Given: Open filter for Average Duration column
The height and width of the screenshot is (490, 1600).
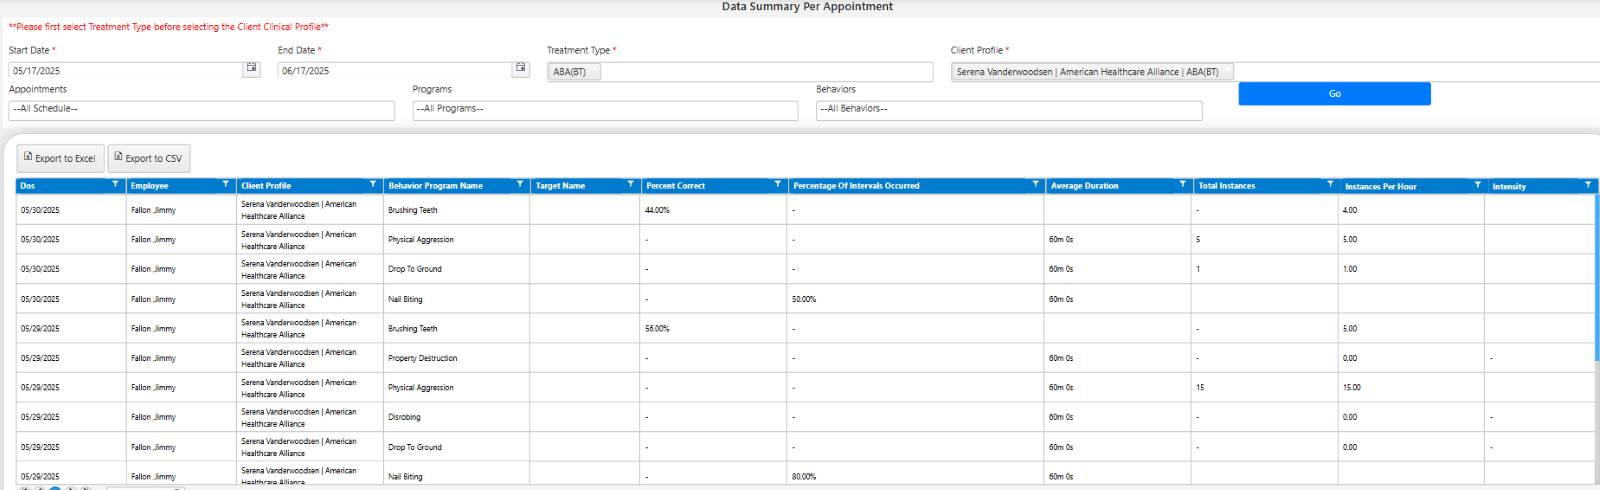Looking at the screenshot, I should pyautogui.click(x=1182, y=185).
